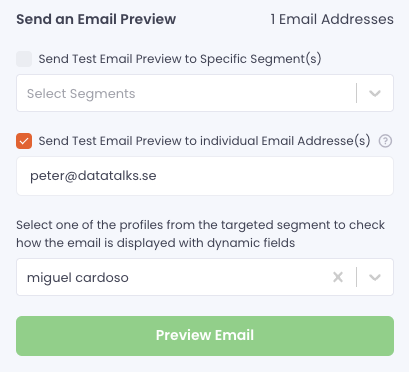This screenshot has width=409, height=372.
Task: Click the divider between X and chevron
Action: 356,277
